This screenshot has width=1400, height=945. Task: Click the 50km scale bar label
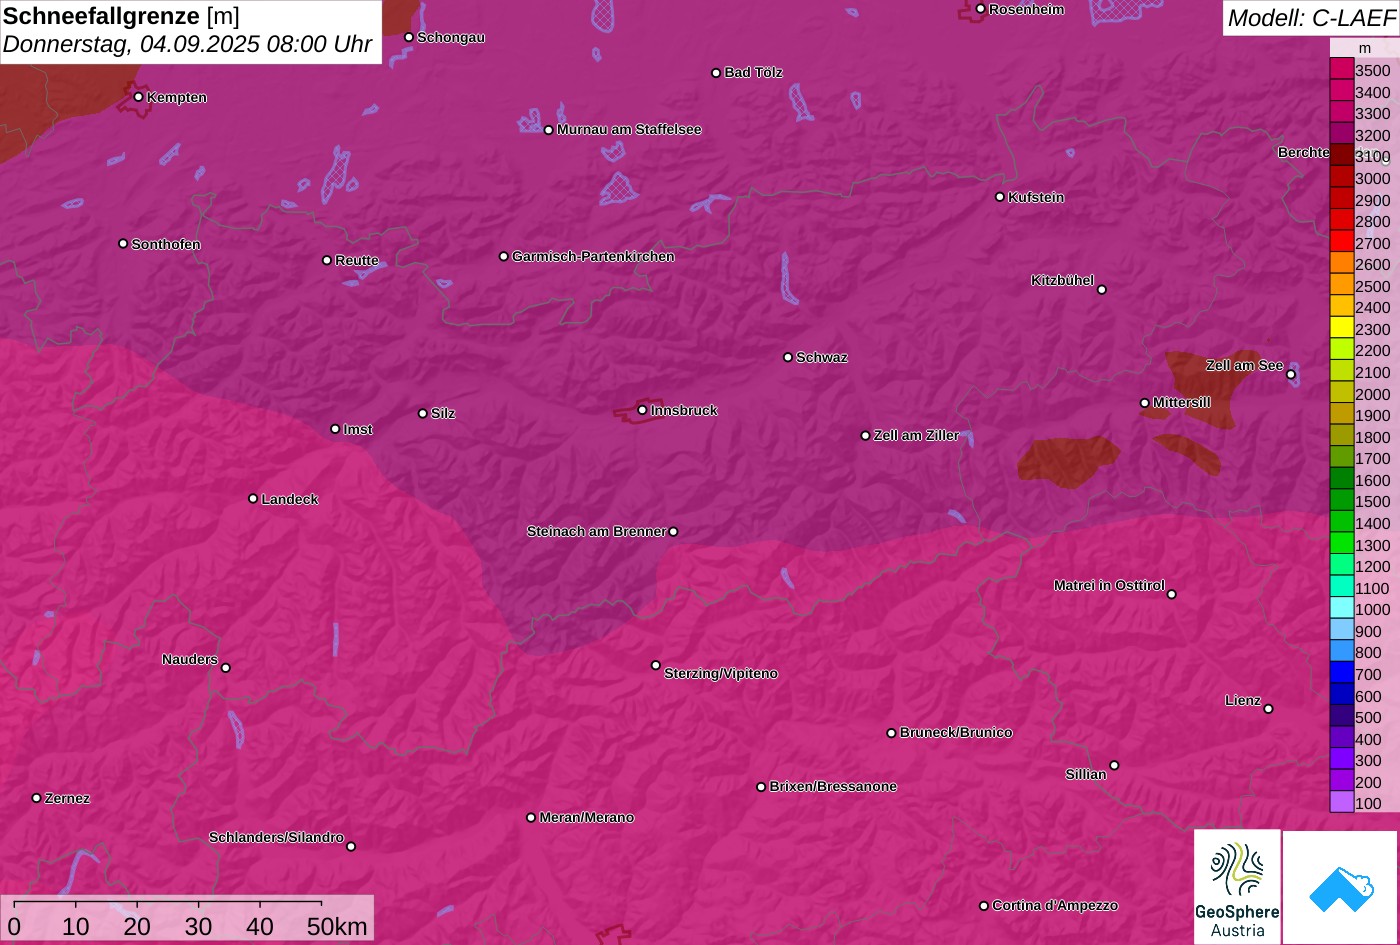[x=337, y=926]
